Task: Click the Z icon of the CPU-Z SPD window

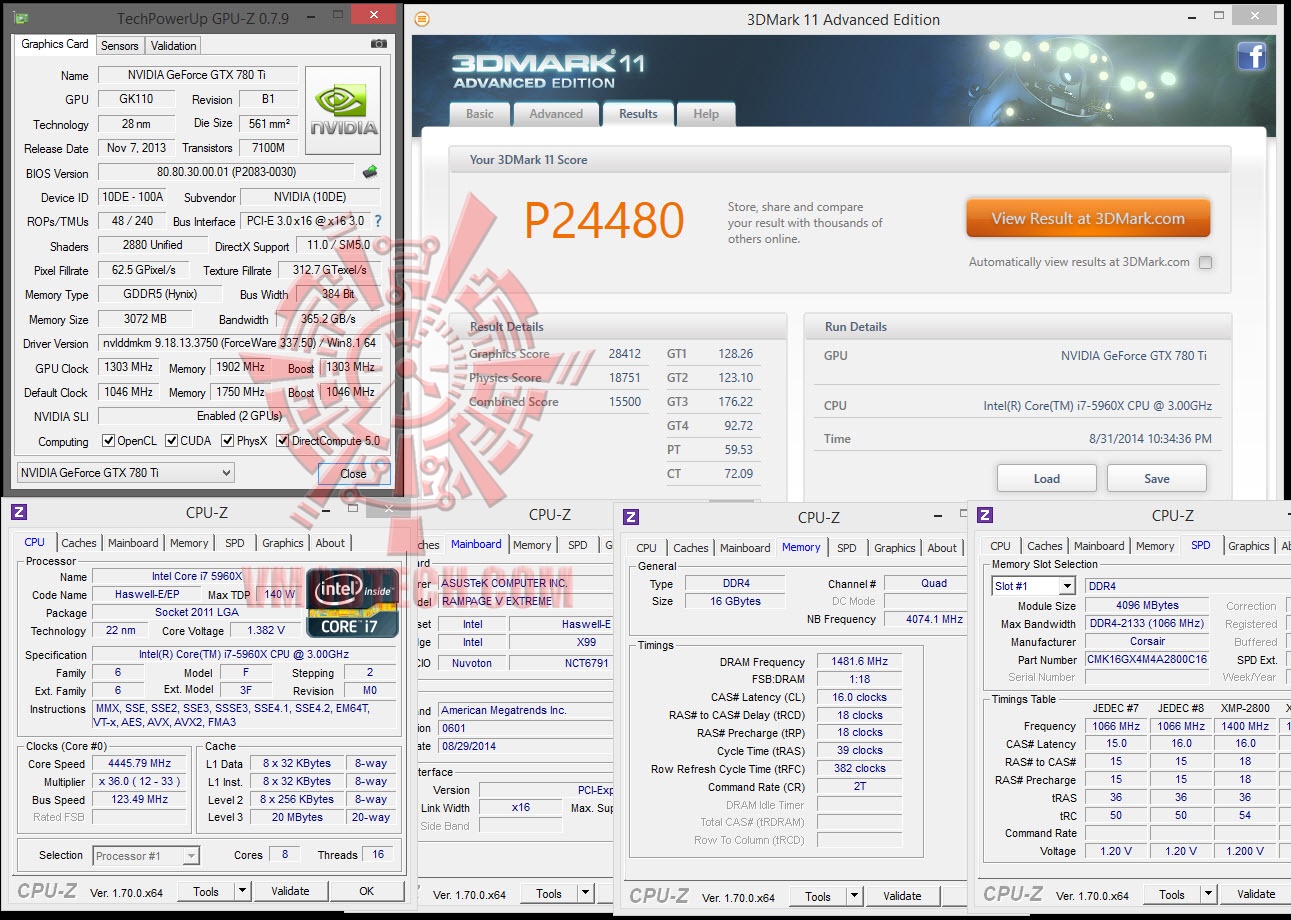Action: pyautogui.click(x=985, y=515)
